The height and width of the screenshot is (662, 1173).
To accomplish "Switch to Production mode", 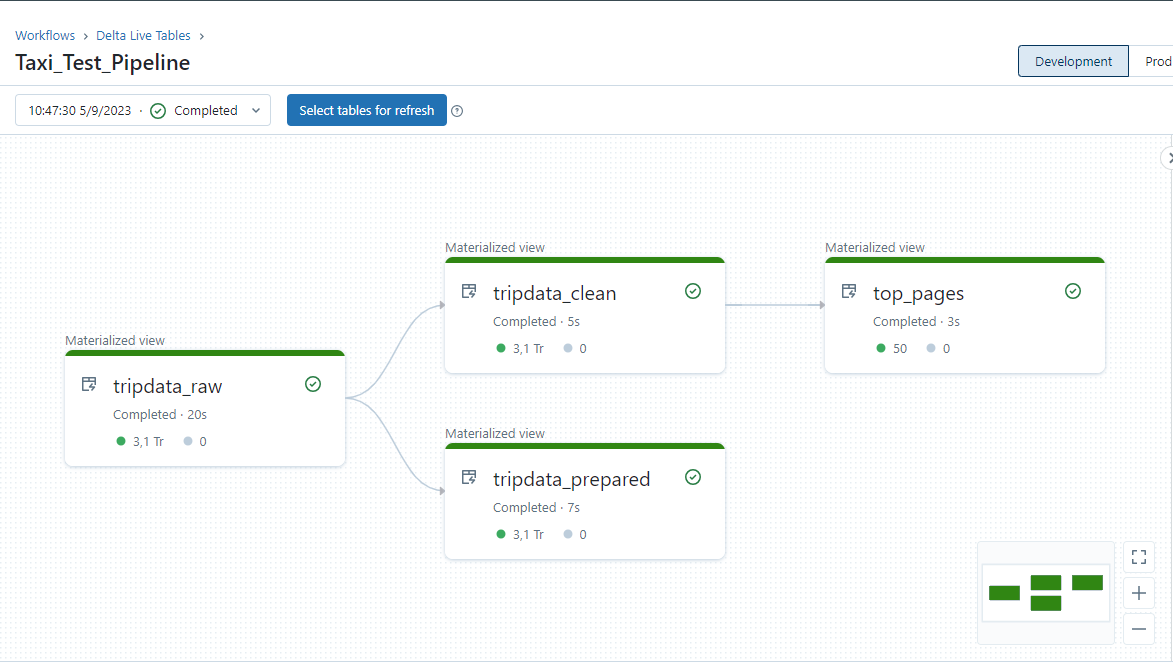I will pos(1157,61).
